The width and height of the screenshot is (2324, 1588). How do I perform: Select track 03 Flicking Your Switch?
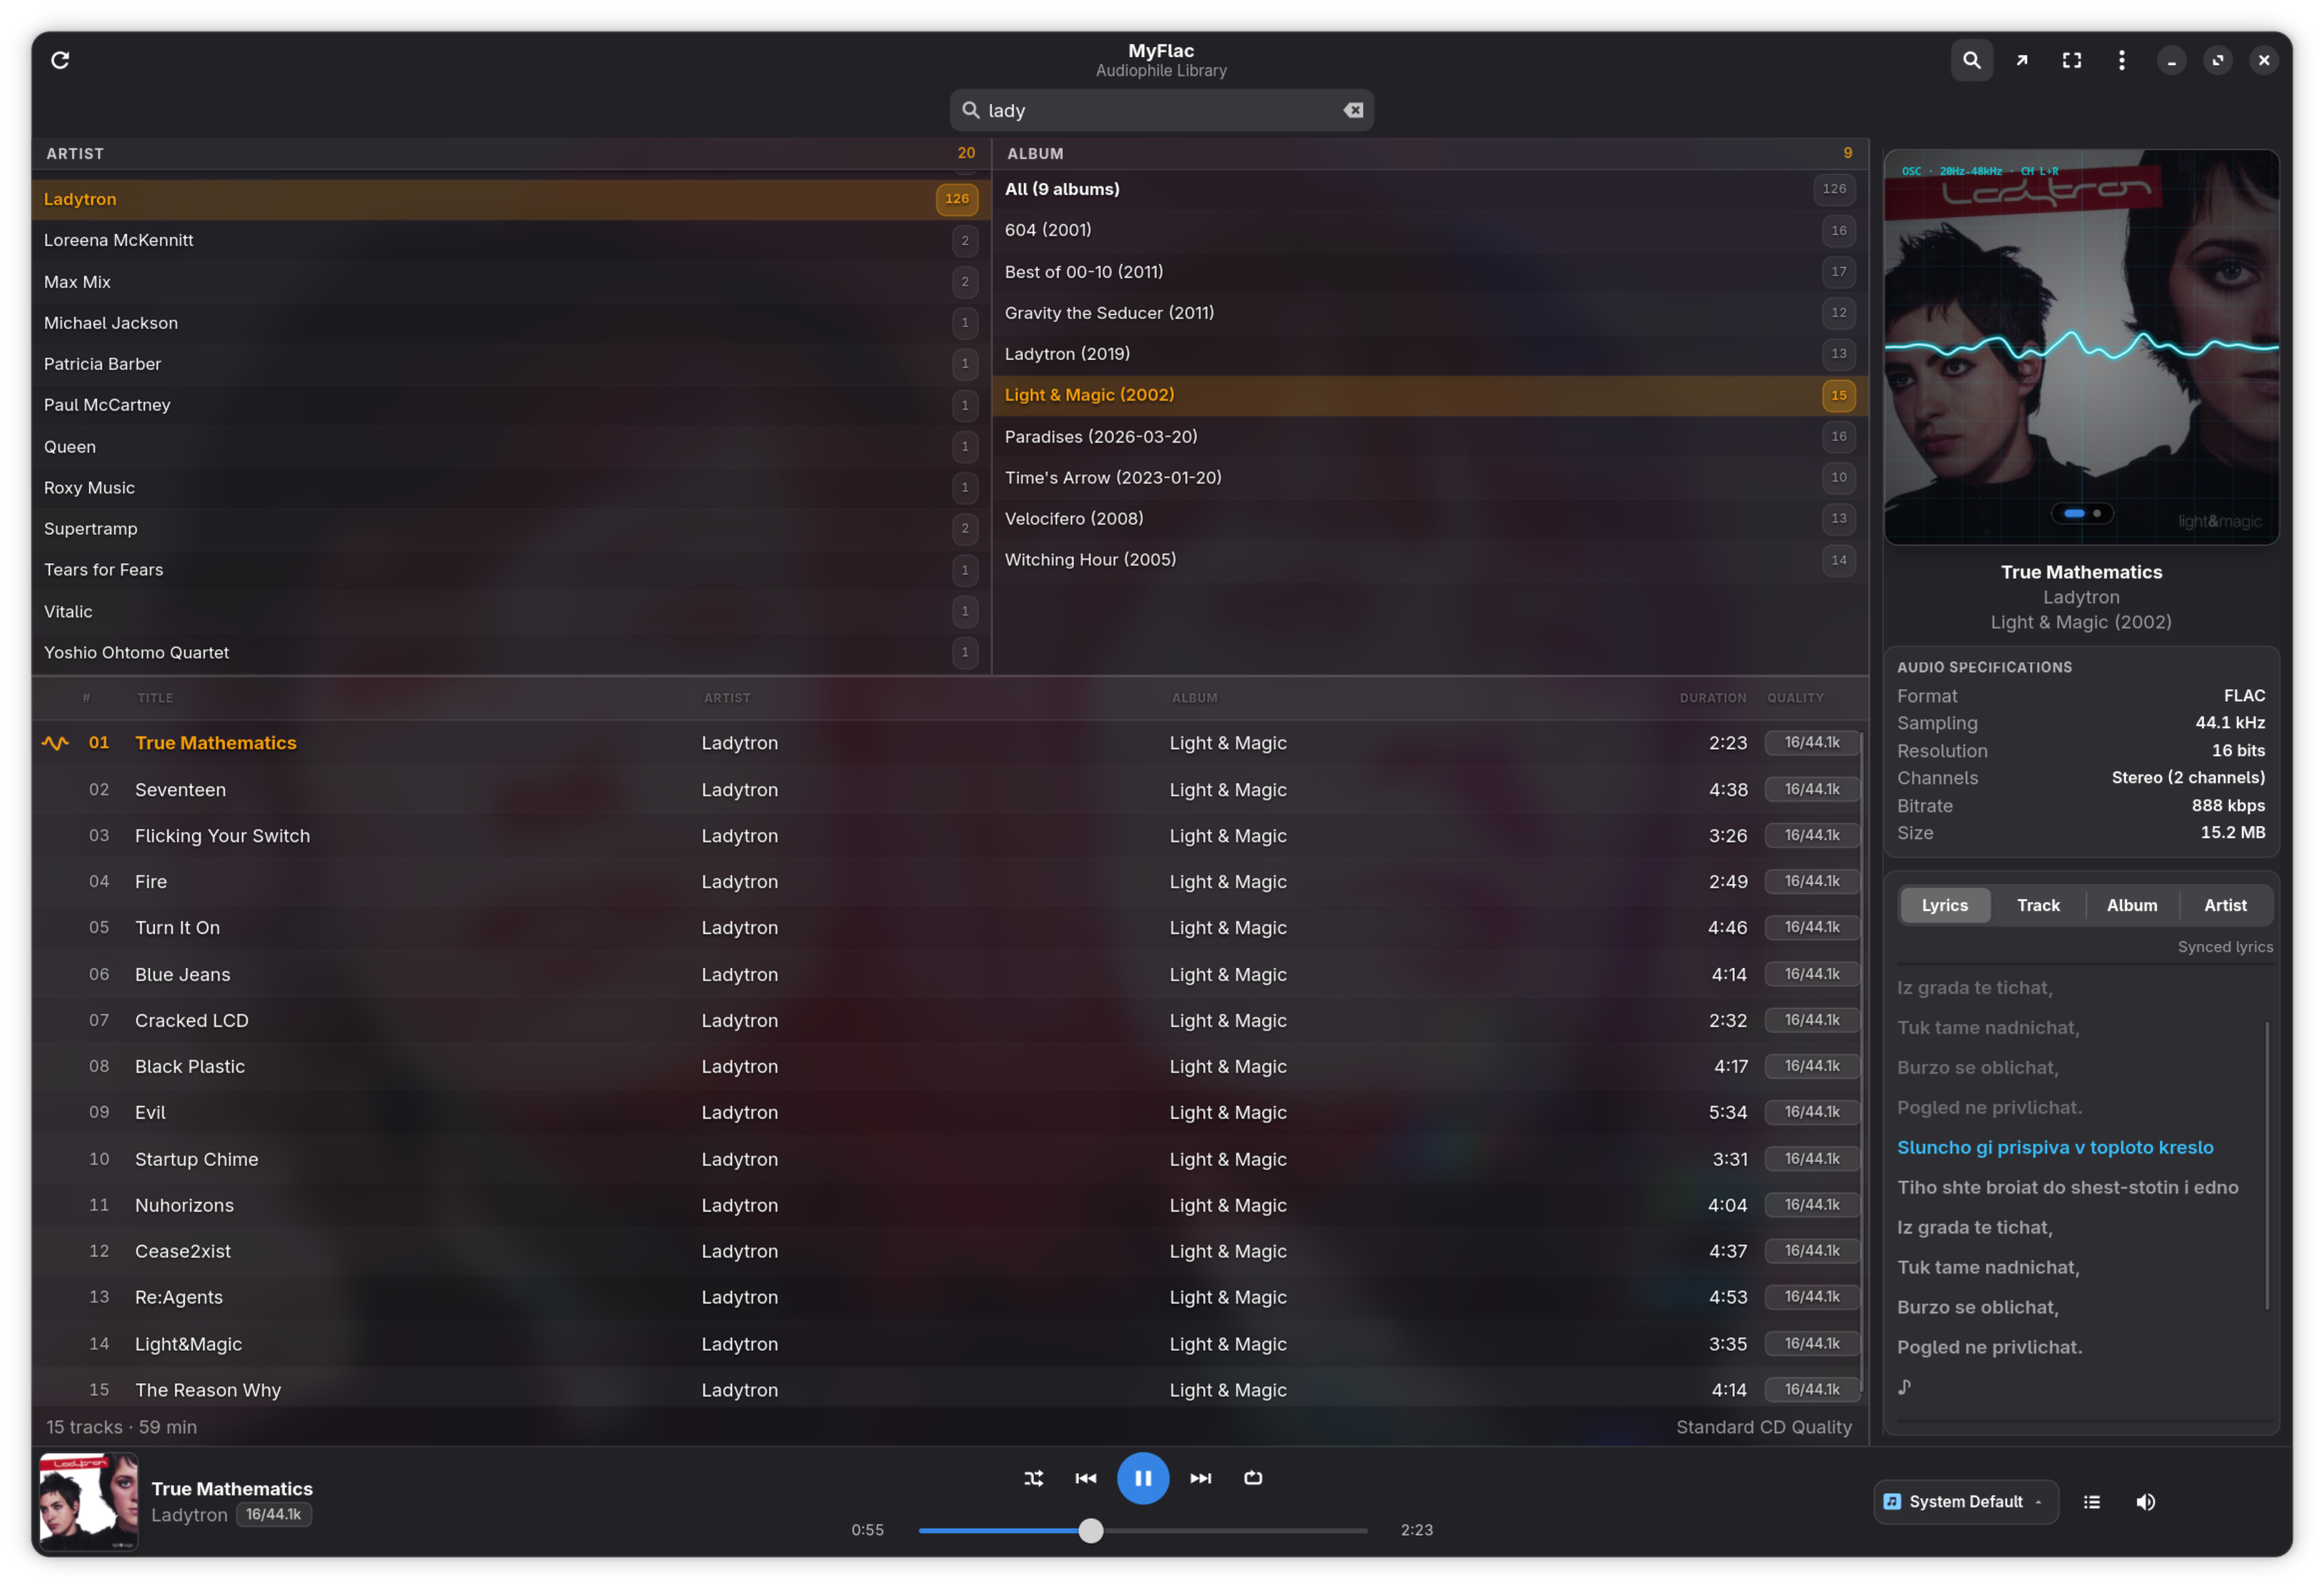point(947,836)
